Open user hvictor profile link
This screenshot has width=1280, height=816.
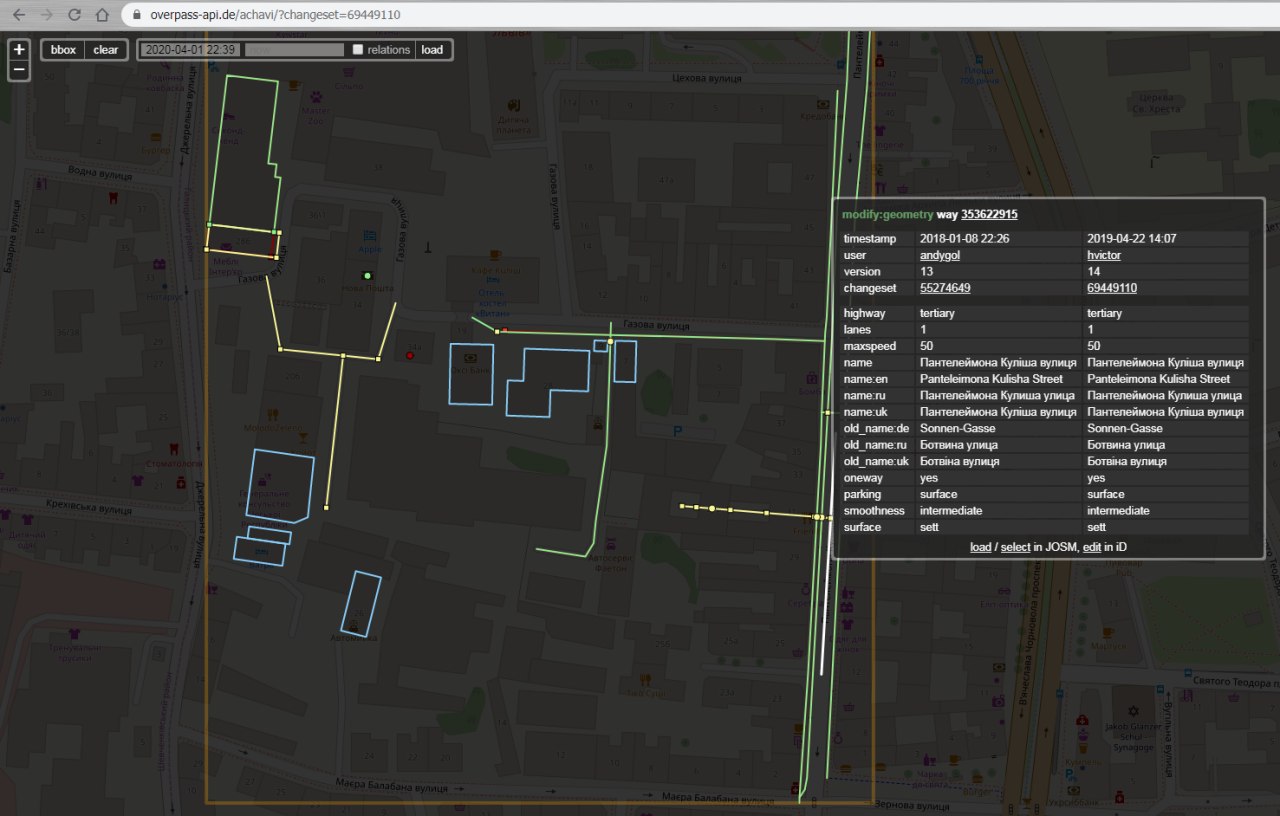click(x=1104, y=255)
